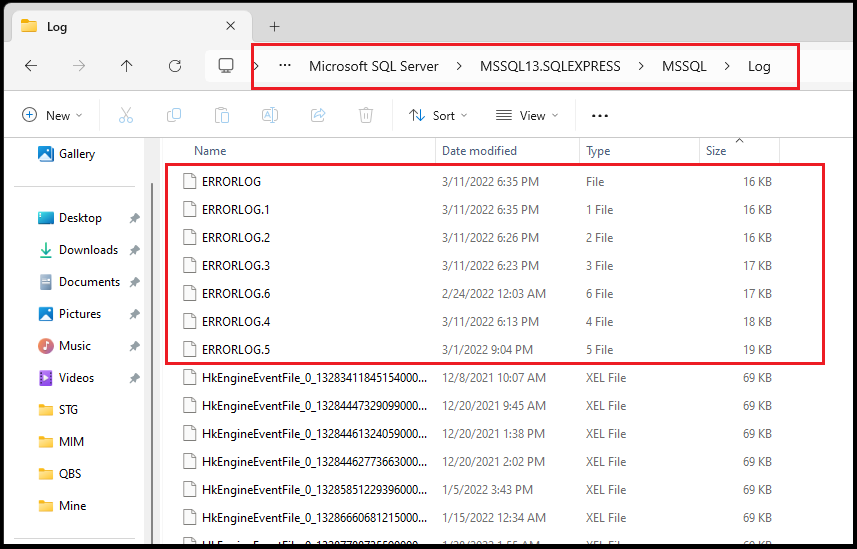Screen dimensions: 857x549
Task: Click the Up directory arrow
Action: [x=126, y=66]
